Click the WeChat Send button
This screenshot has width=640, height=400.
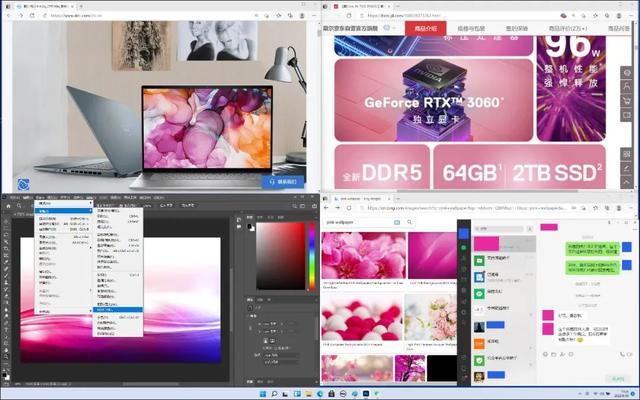coord(618,378)
